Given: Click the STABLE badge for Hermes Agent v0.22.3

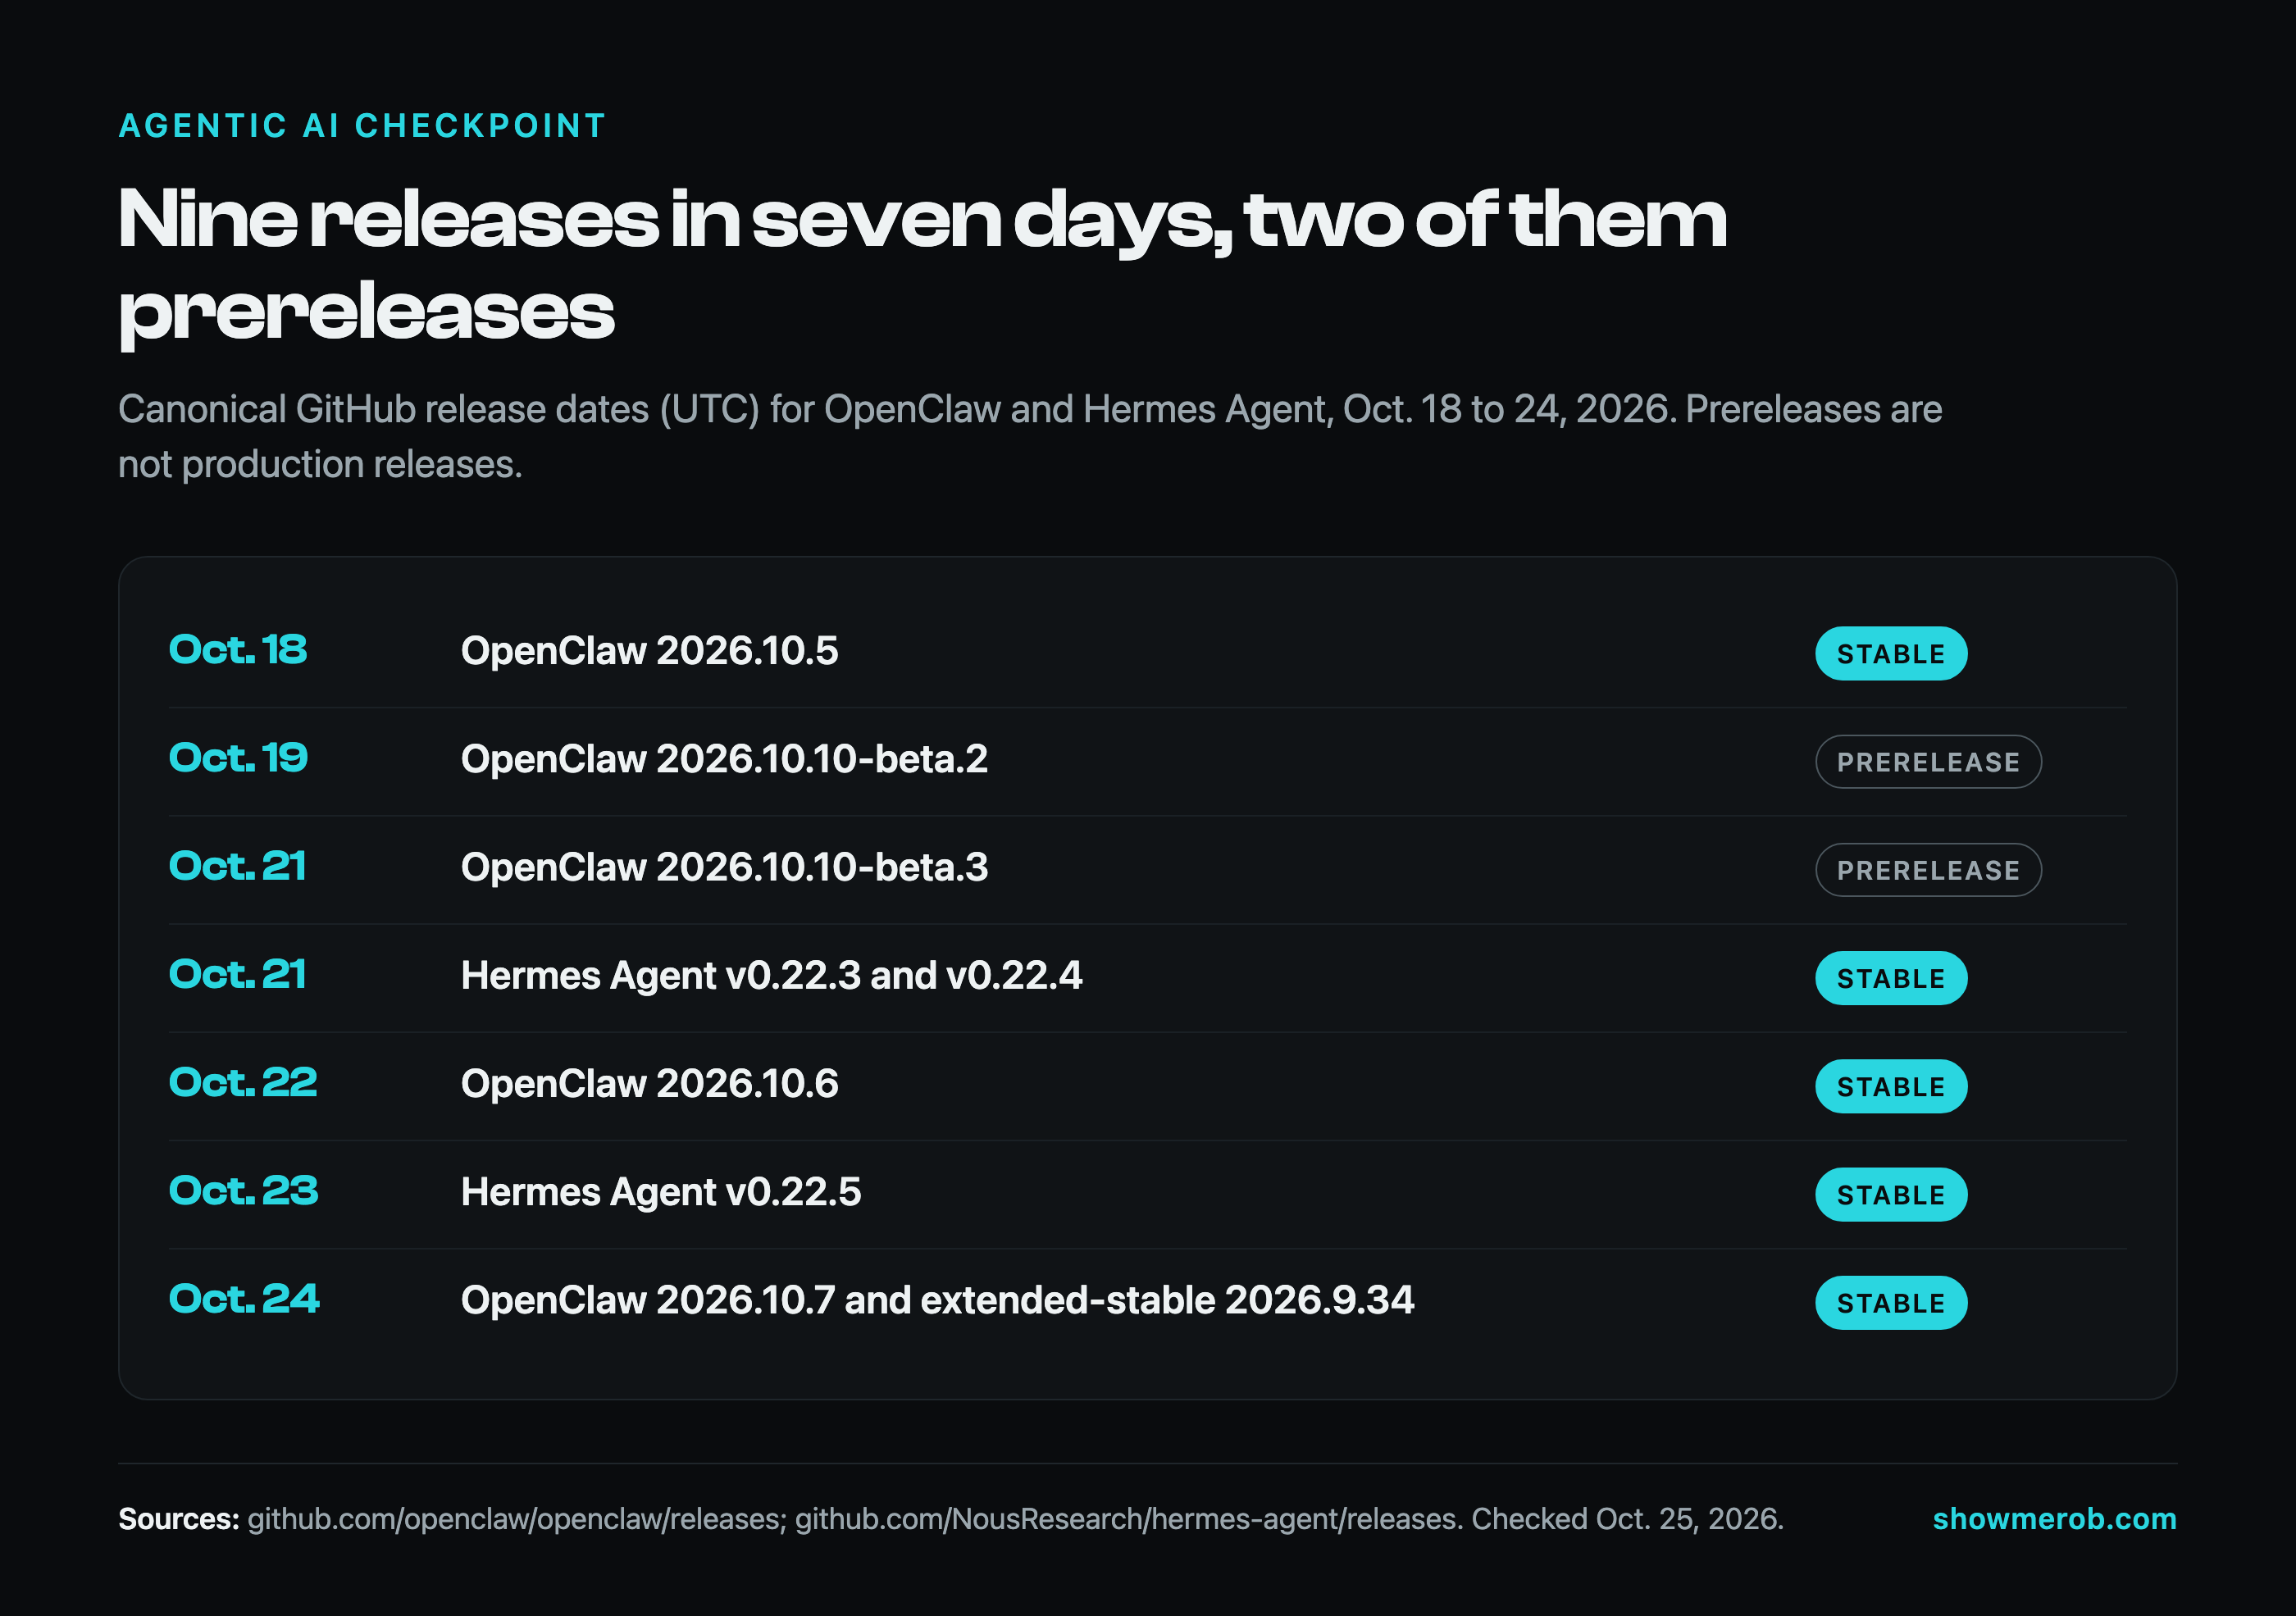Looking at the screenshot, I should pyautogui.click(x=1891, y=978).
